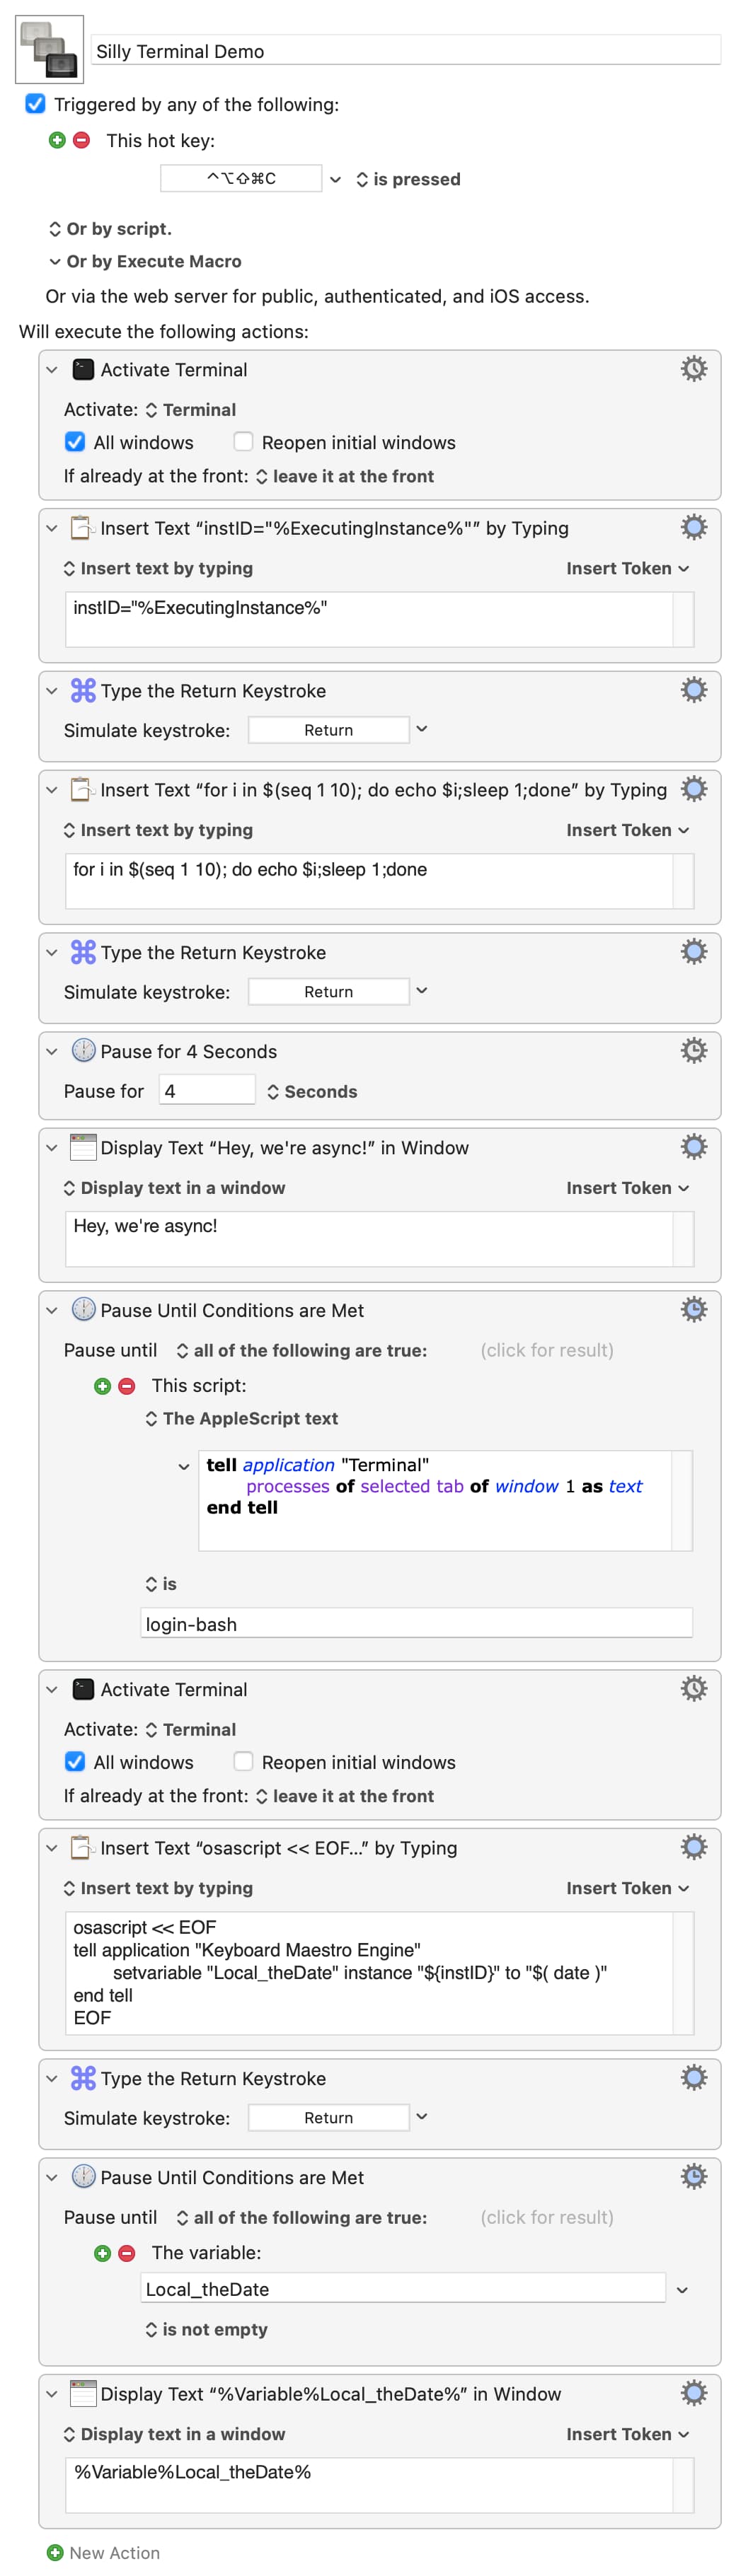This screenshot has width=736, height=2576.
Task: Open gear menu for osascript Insert Text action
Action: [x=693, y=1846]
